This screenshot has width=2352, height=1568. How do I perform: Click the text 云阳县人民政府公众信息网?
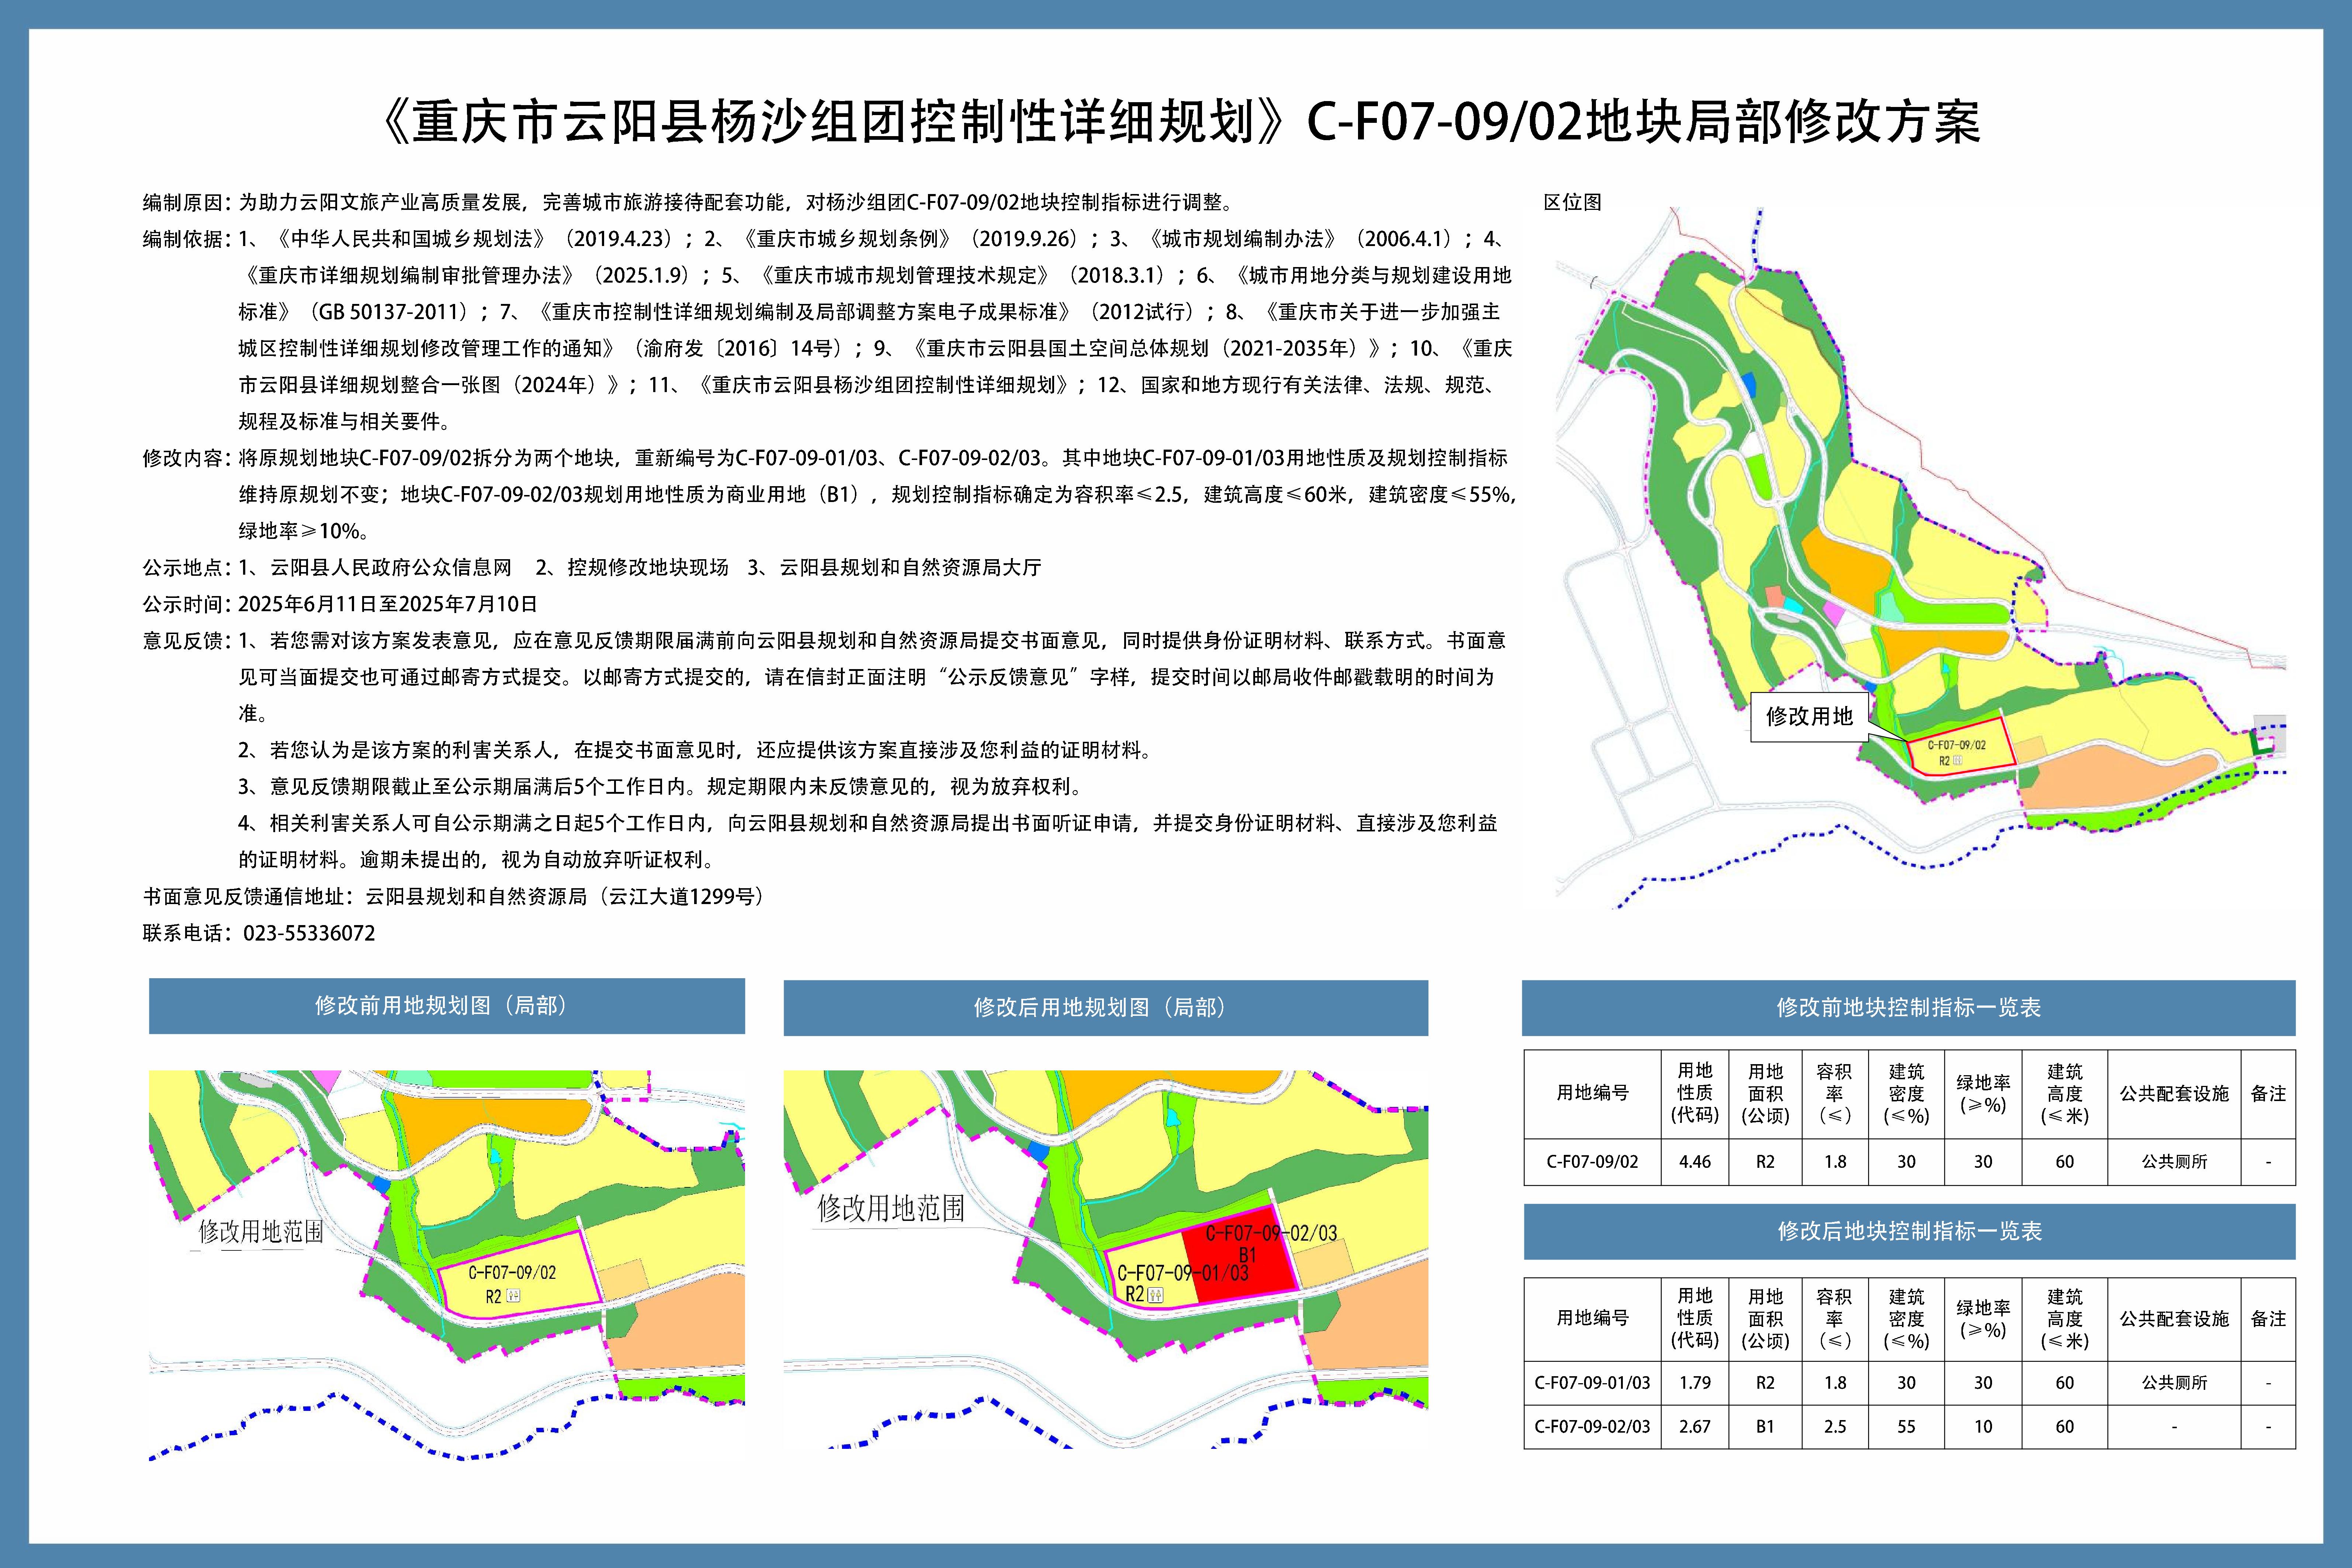tap(391, 568)
